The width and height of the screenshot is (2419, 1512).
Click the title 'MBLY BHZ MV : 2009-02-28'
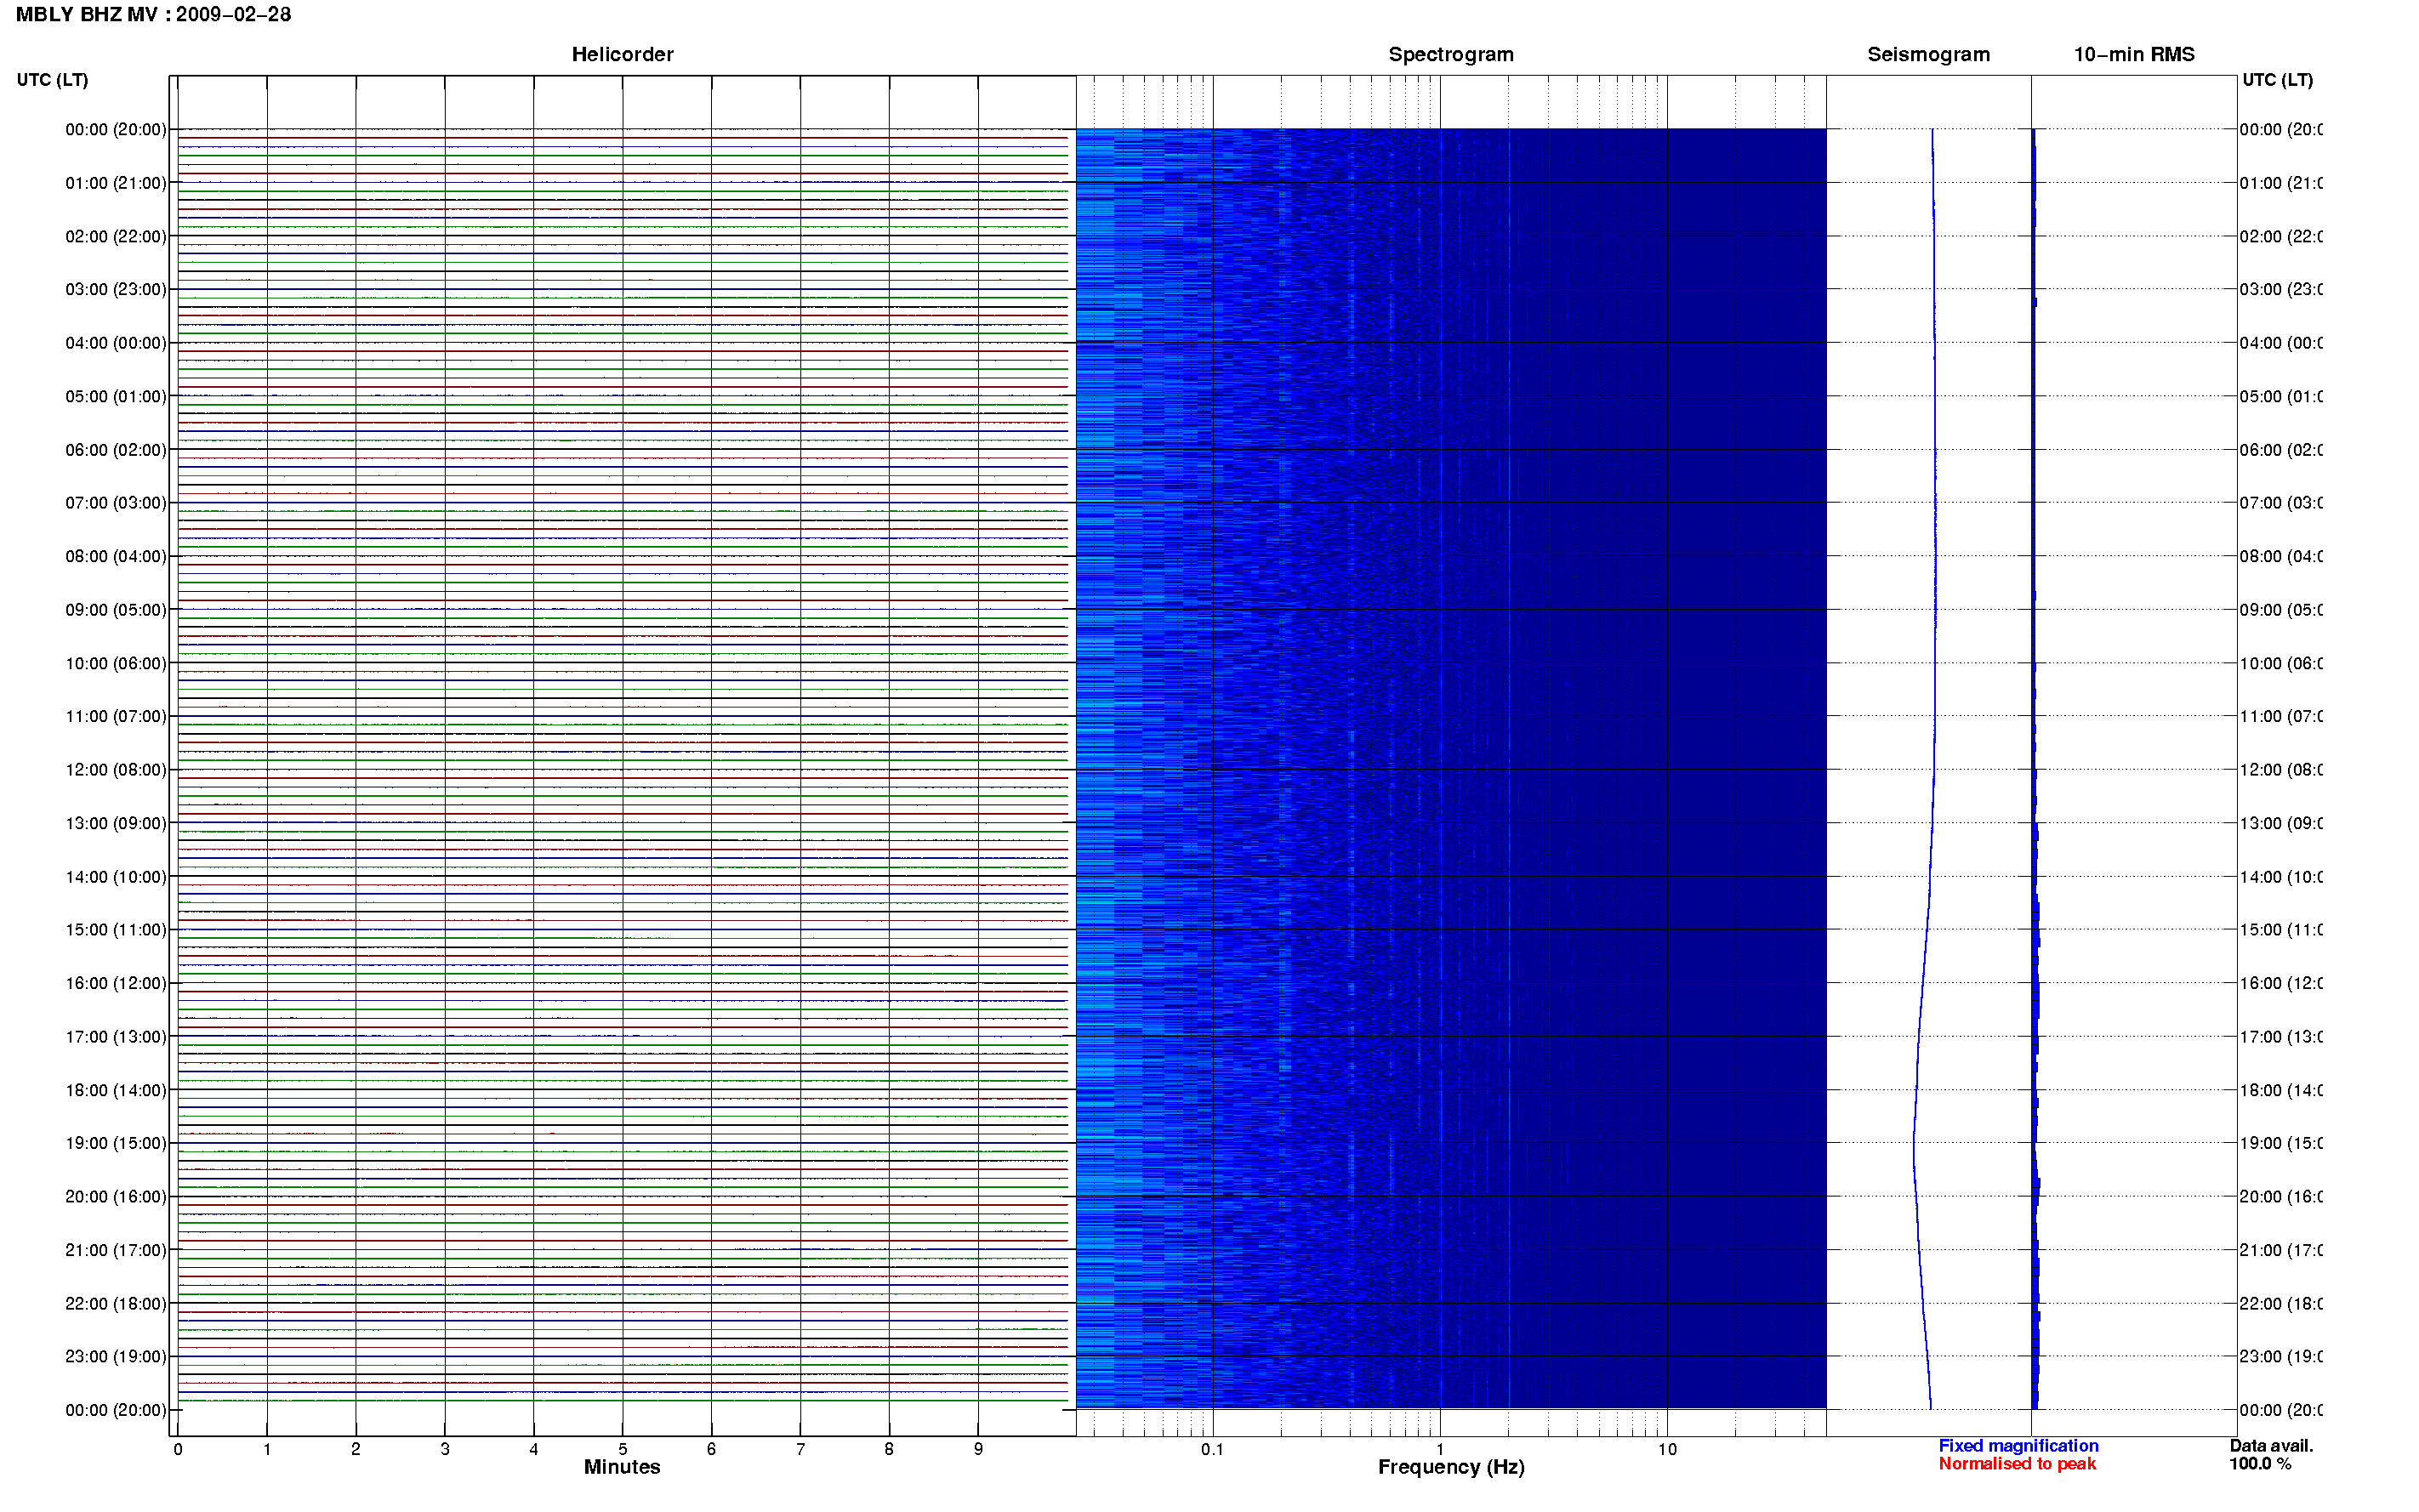153,14
